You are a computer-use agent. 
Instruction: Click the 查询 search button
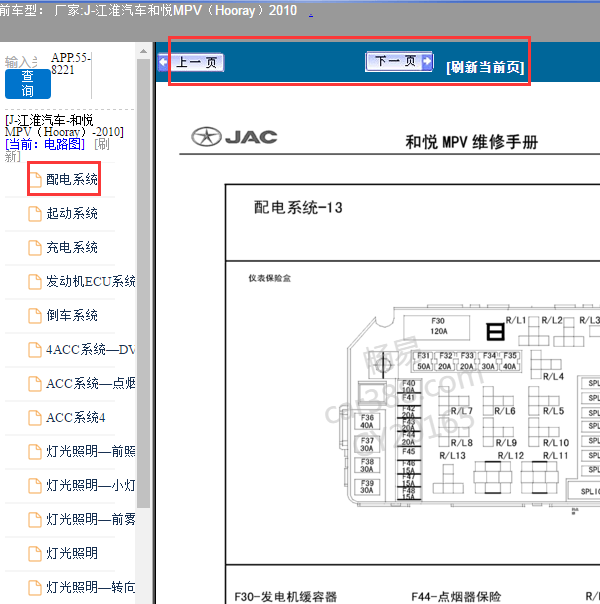coord(28,84)
